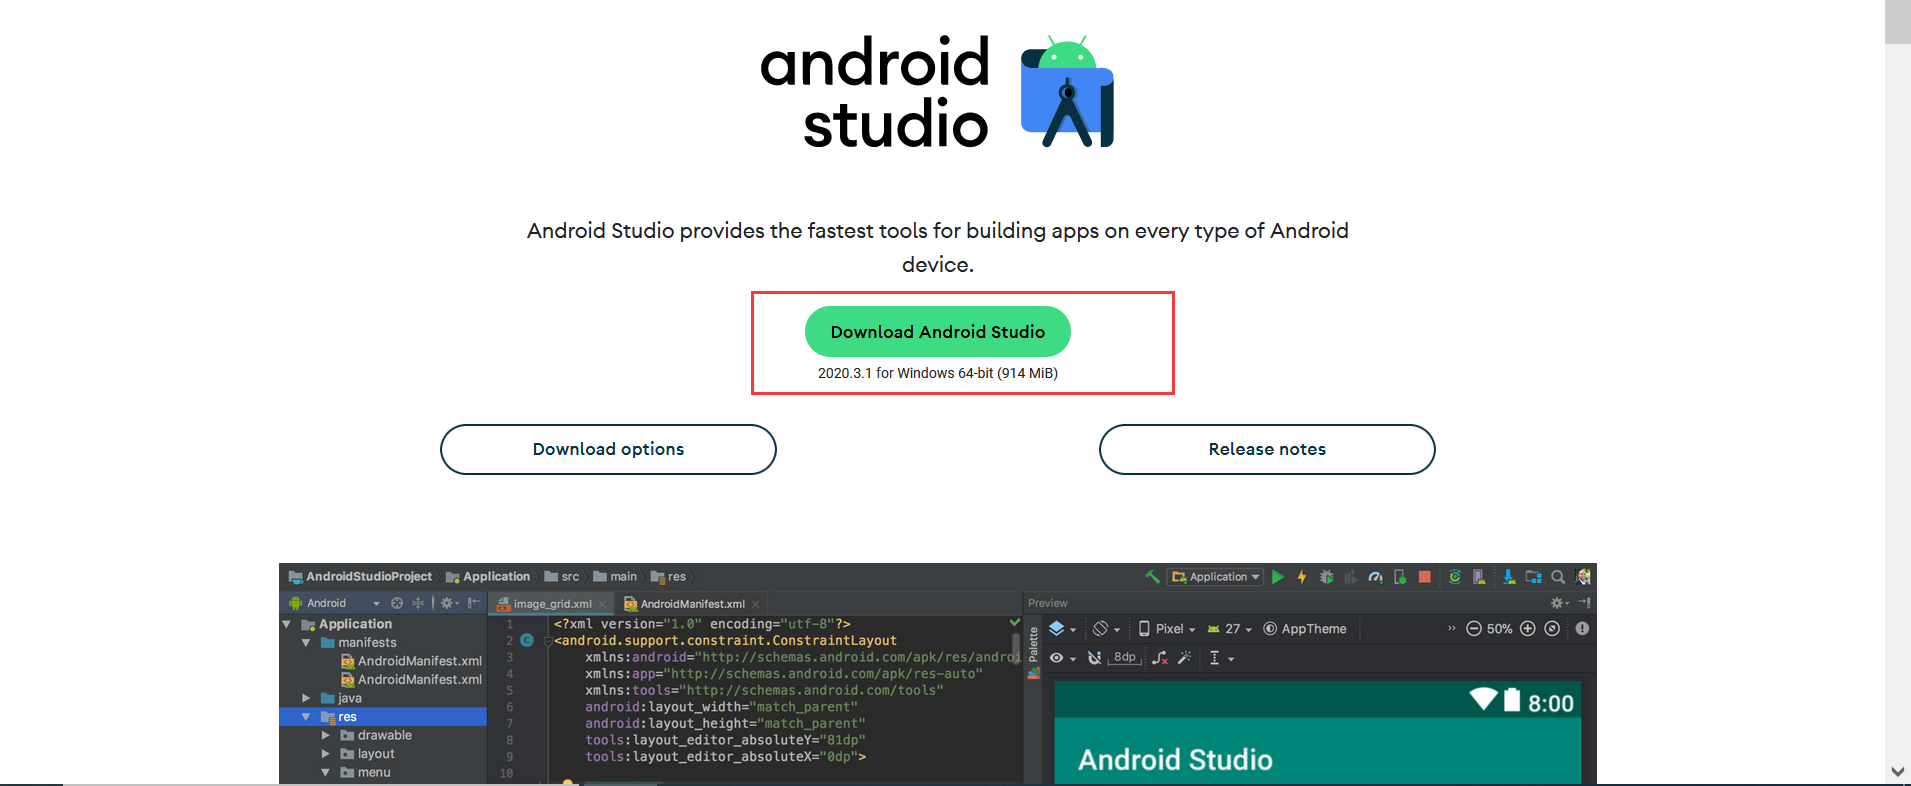Click the zoom out minus icon
The width and height of the screenshot is (1911, 786).
click(1474, 629)
